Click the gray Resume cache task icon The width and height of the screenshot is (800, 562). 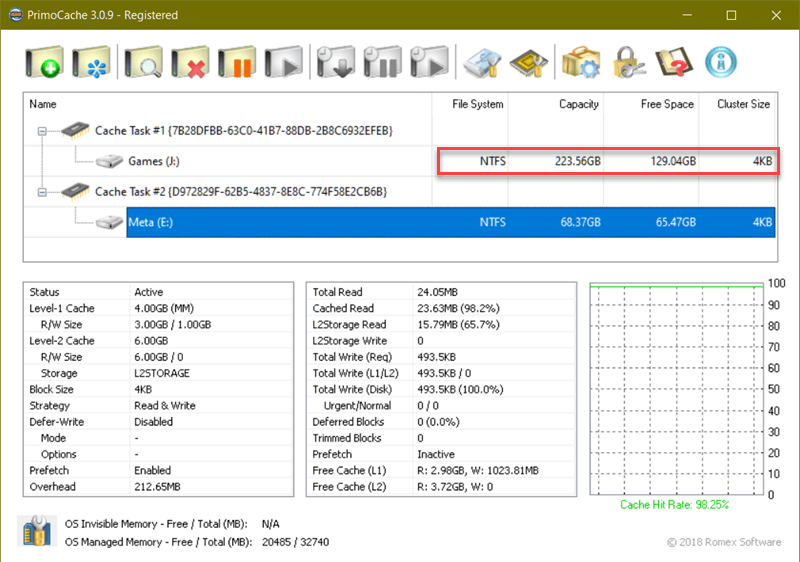(x=284, y=62)
